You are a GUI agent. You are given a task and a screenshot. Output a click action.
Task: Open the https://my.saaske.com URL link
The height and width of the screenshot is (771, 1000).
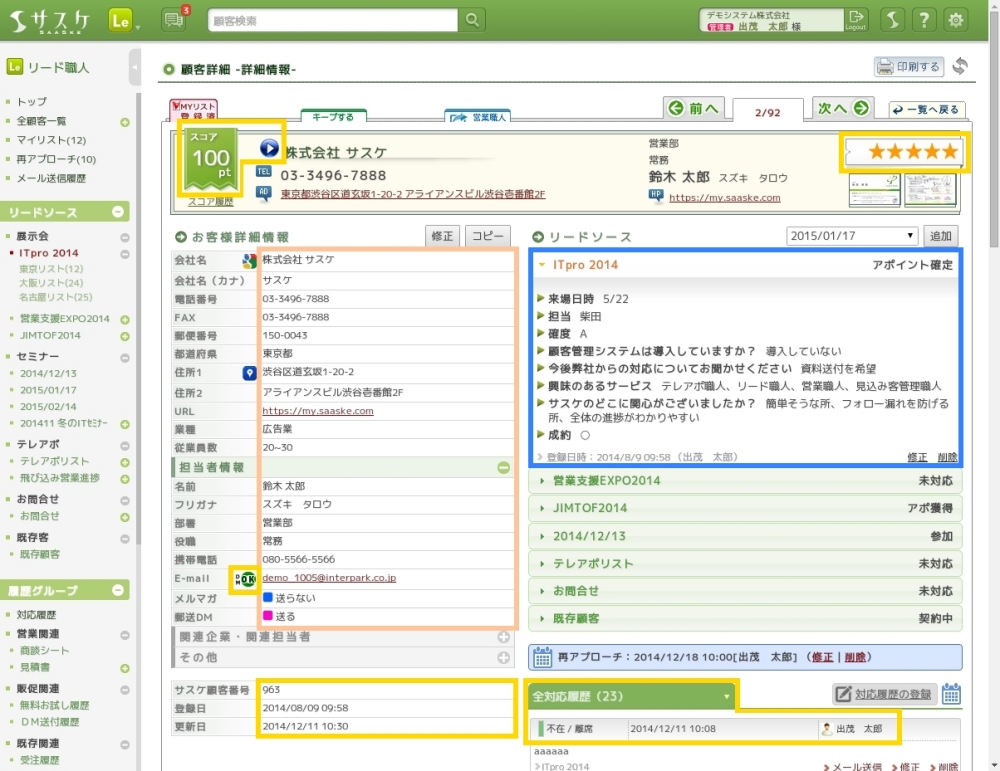click(318, 411)
